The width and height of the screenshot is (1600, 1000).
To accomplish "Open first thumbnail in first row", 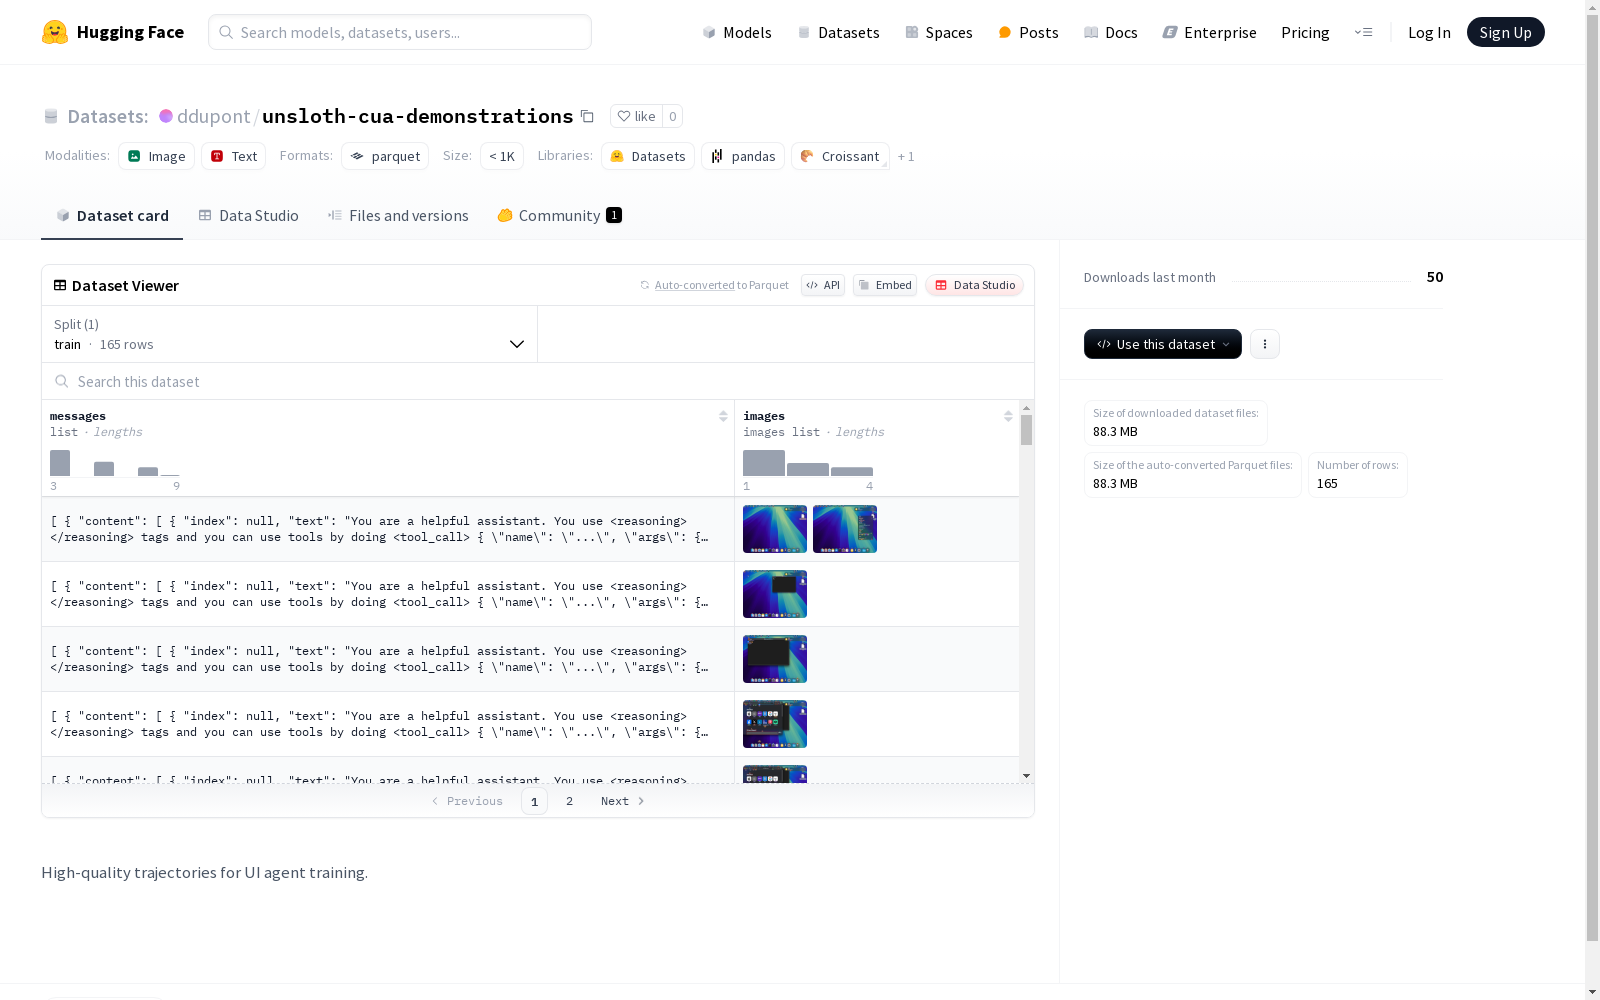I will click(x=775, y=529).
